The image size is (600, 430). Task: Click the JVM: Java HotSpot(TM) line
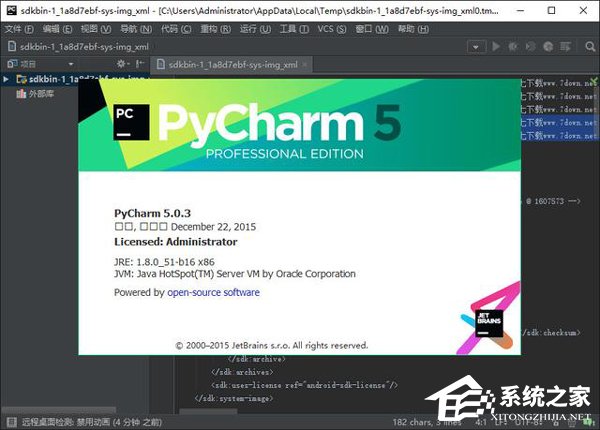(235, 274)
